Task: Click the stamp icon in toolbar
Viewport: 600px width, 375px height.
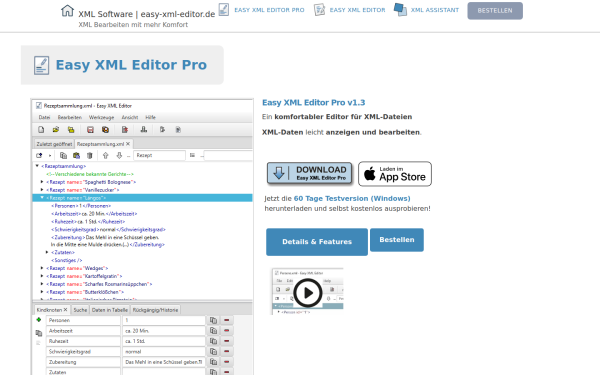Action: pos(144,130)
